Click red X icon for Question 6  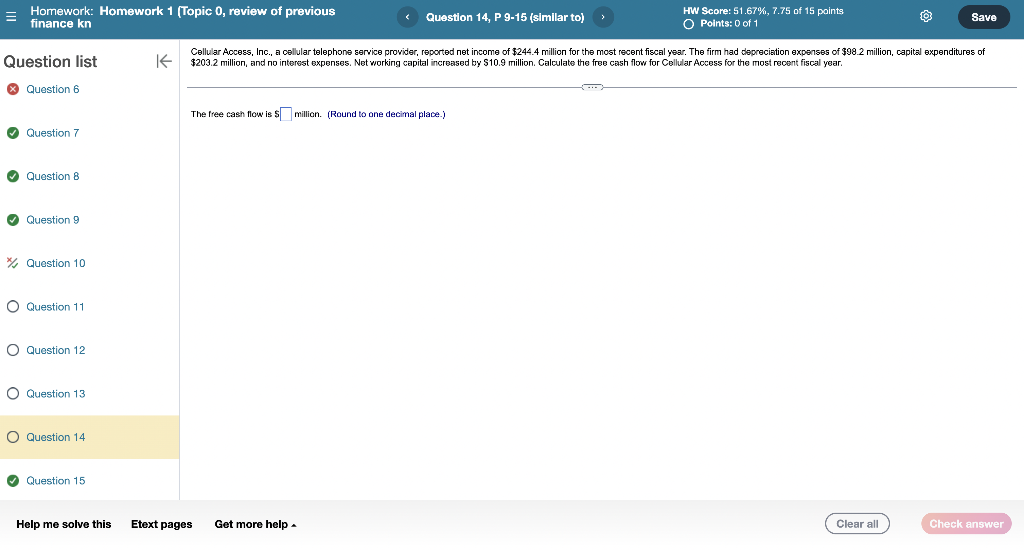point(13,89)
